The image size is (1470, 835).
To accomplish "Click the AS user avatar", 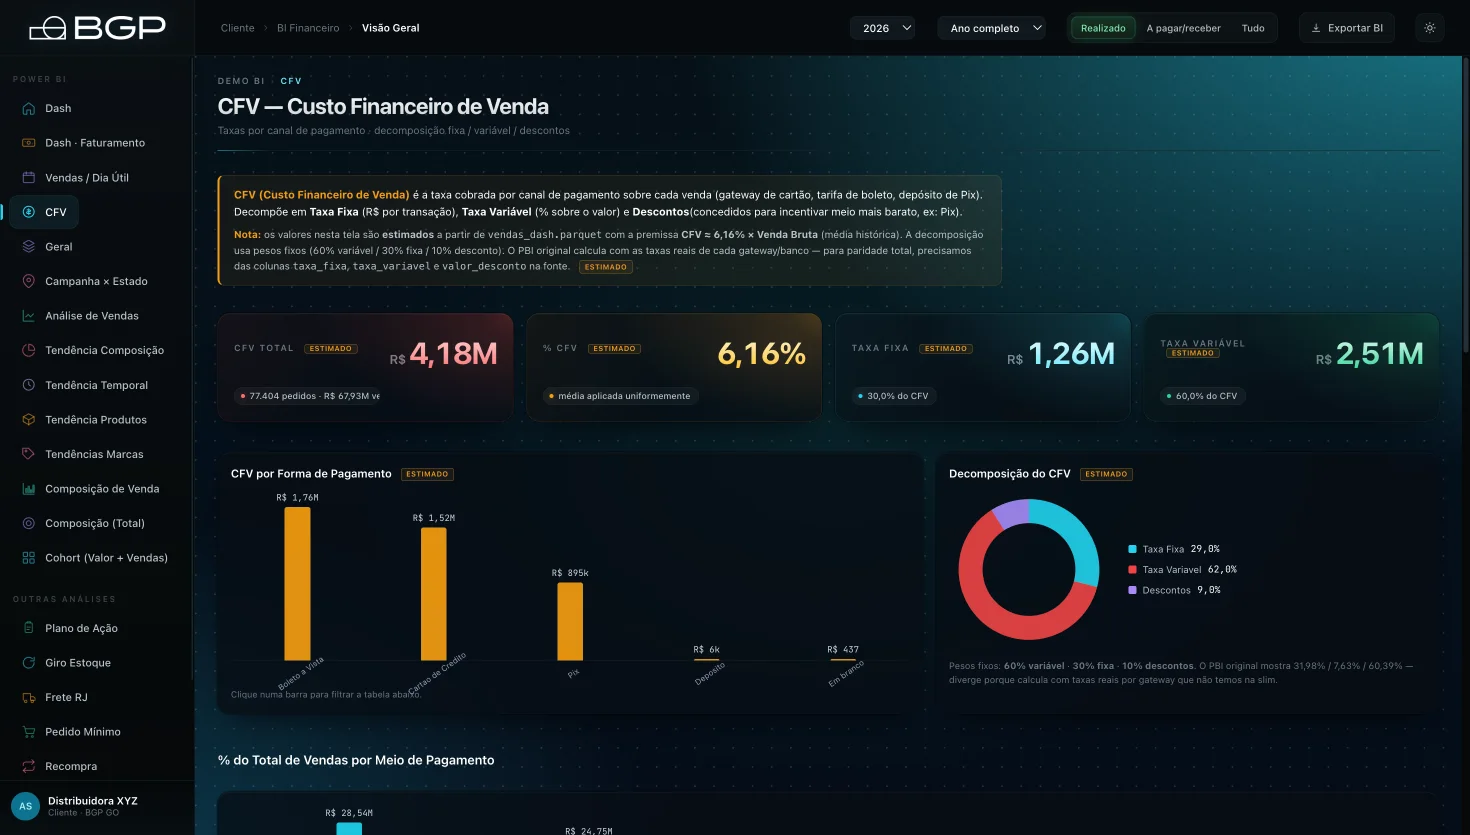I will (x=25, y=806).
